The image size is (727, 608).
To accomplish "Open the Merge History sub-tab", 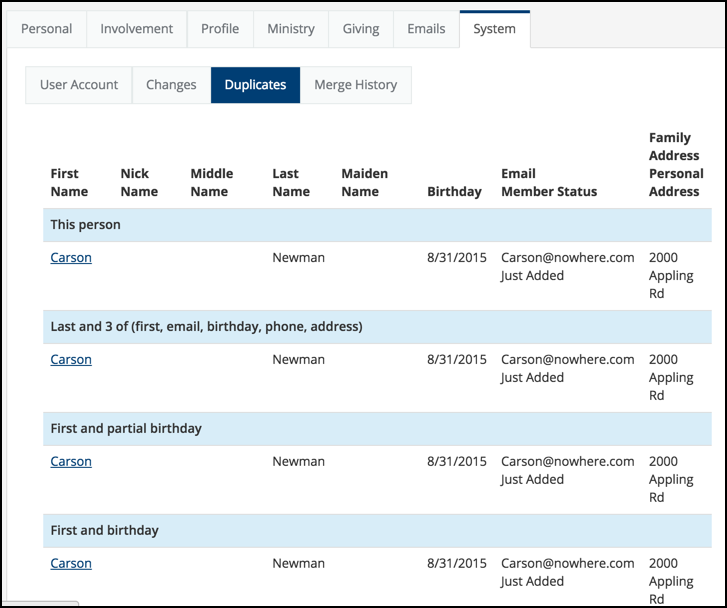I will tap(356, 85).
